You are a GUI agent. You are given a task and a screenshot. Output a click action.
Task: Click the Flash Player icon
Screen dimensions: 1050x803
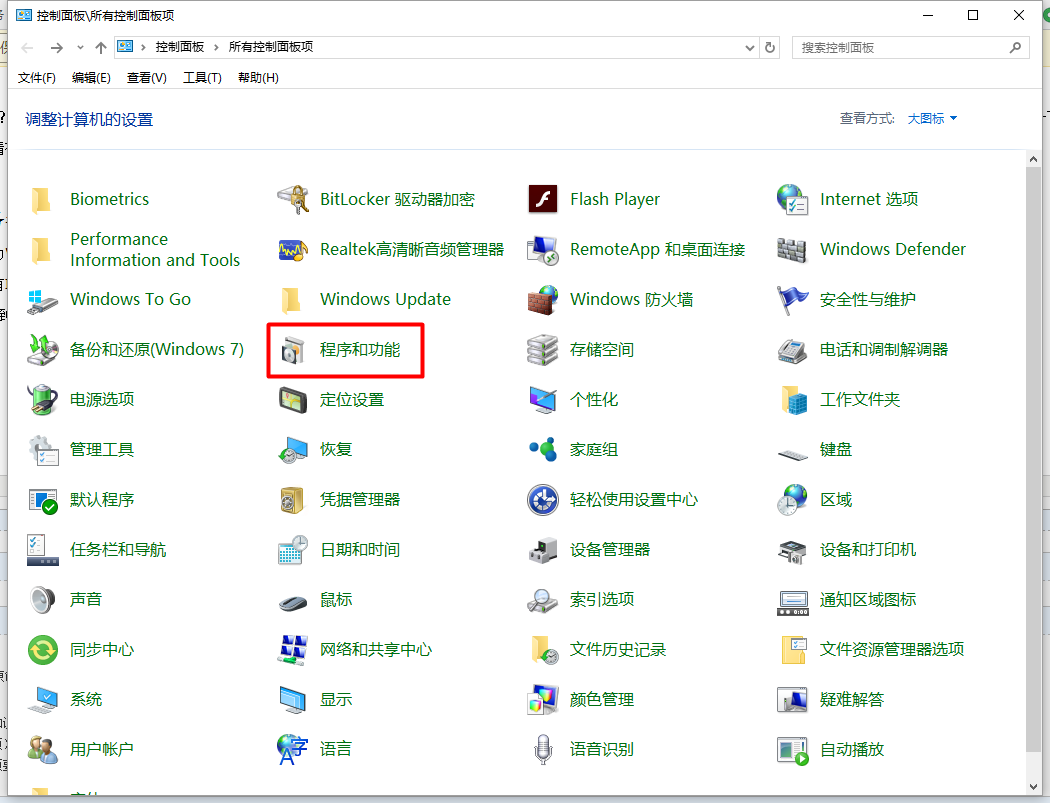pos(542,200)
